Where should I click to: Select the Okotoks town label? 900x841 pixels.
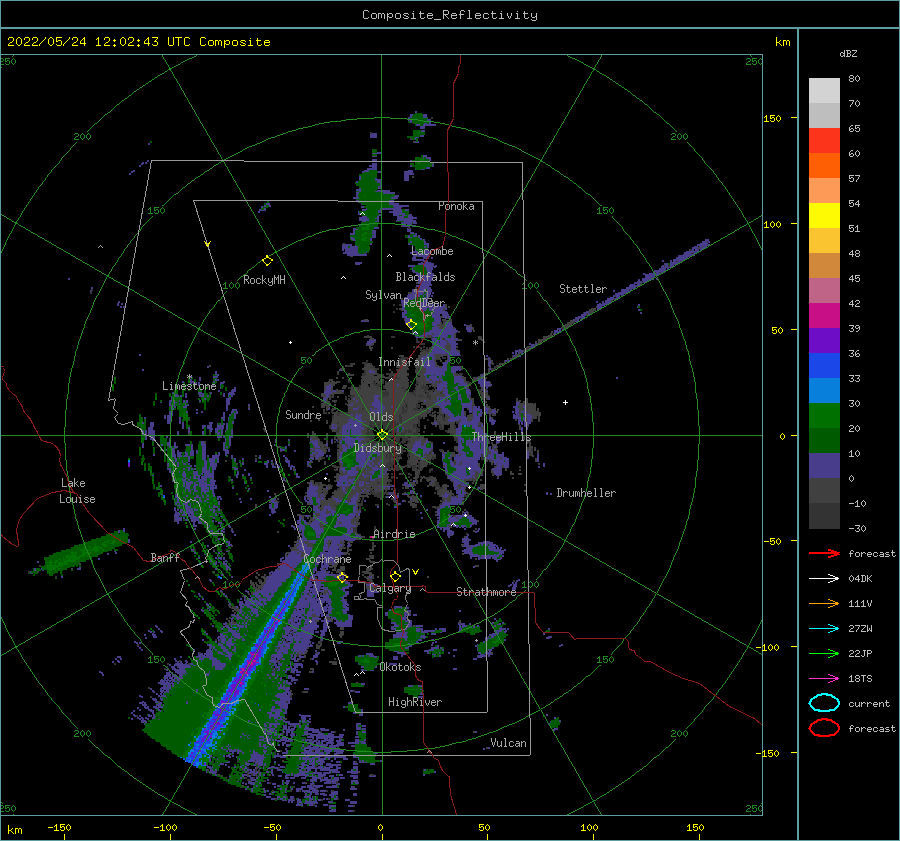point(400,667)
